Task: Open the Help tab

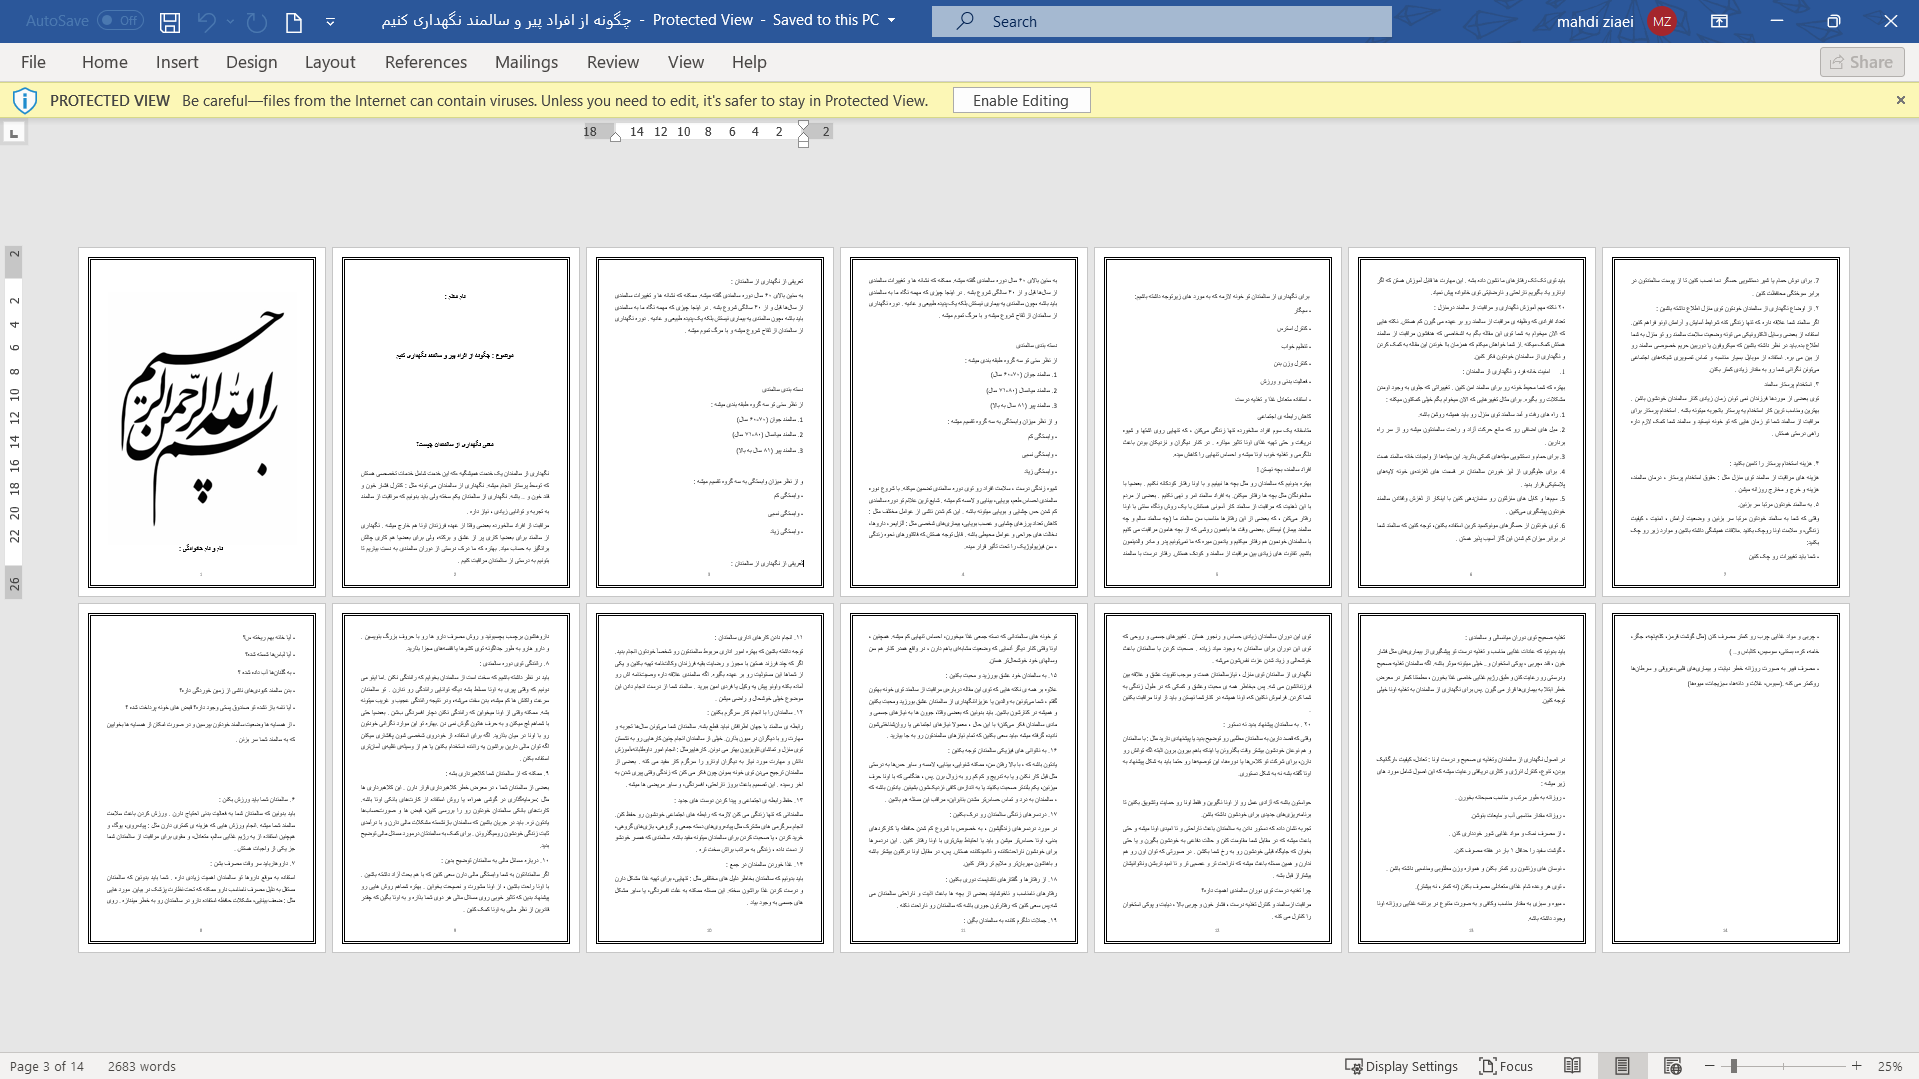Action: pos(749,62)
